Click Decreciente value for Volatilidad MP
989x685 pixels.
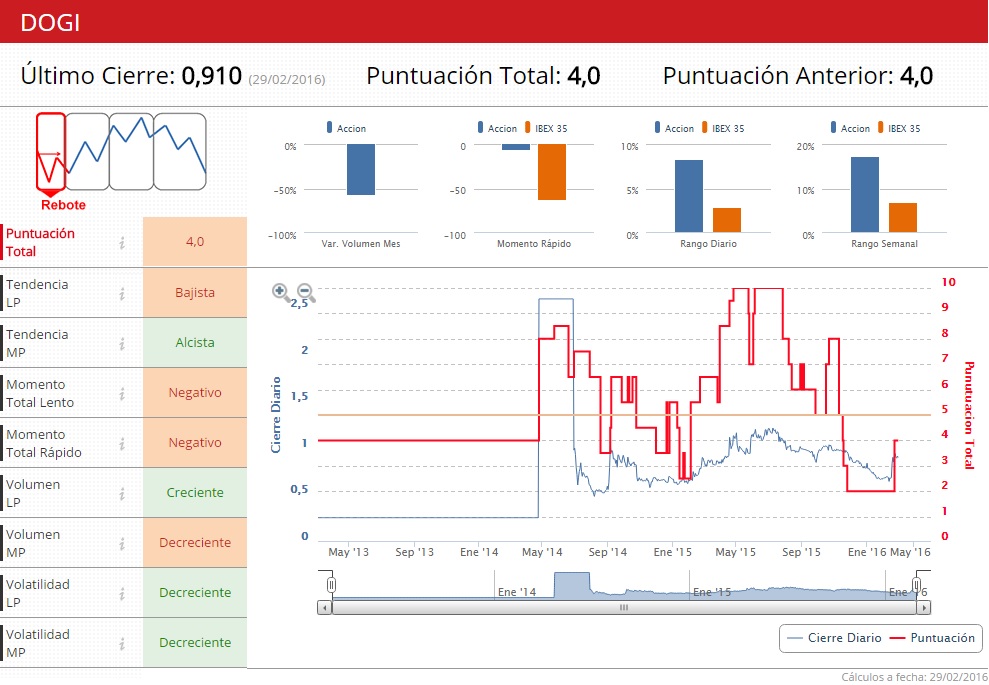tap(195, 643)
